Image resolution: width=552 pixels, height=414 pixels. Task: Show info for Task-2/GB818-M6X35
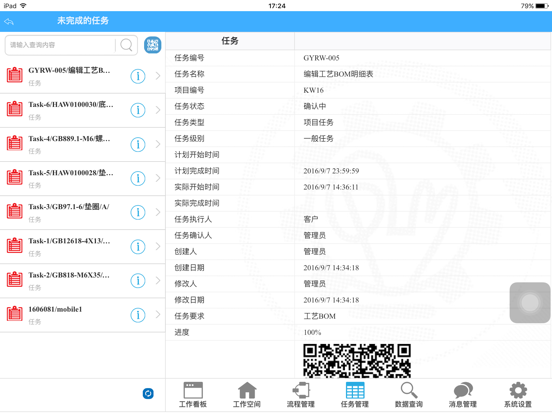(138, 281)
